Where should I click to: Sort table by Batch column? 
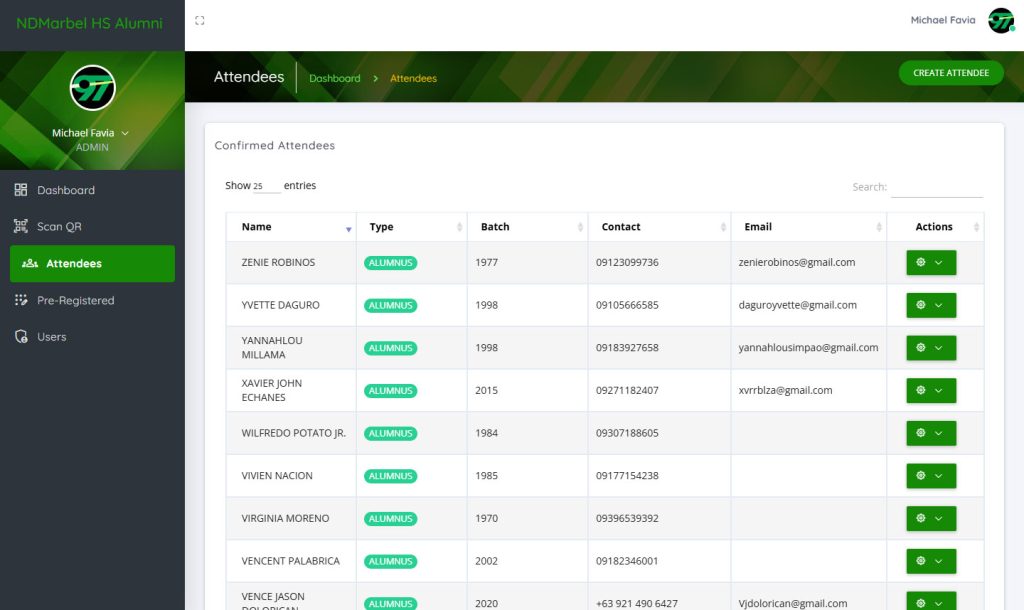pos(526,227)
